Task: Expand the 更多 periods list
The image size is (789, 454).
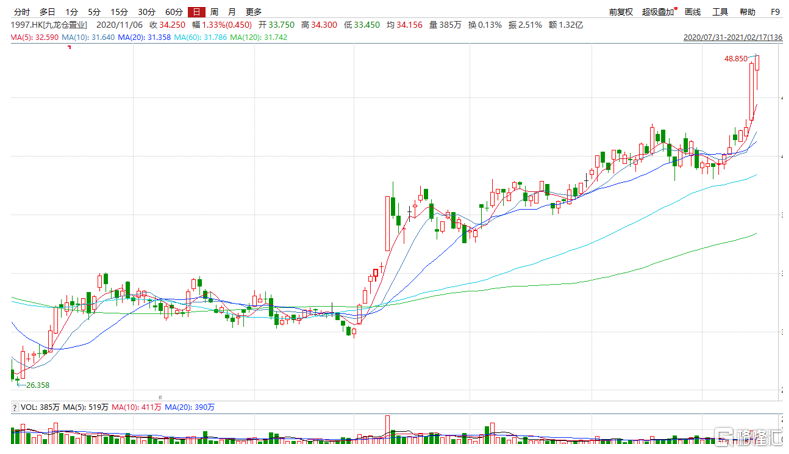Action: tap(254, 12)
